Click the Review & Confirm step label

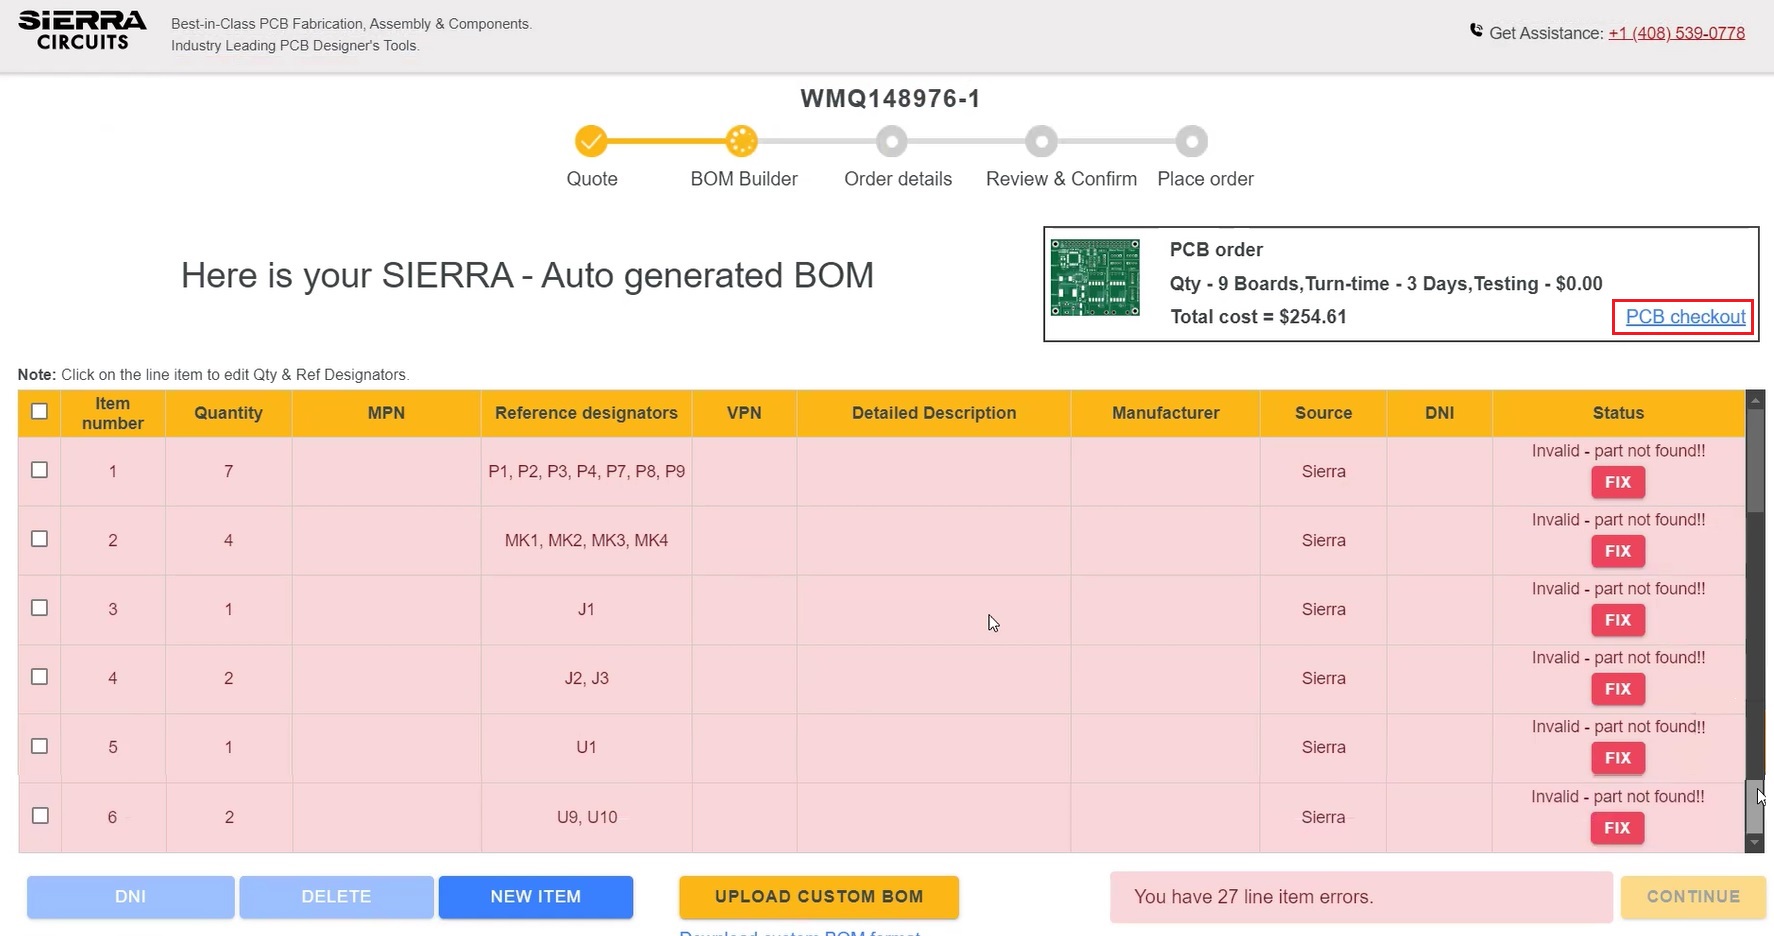(1061, 179)
